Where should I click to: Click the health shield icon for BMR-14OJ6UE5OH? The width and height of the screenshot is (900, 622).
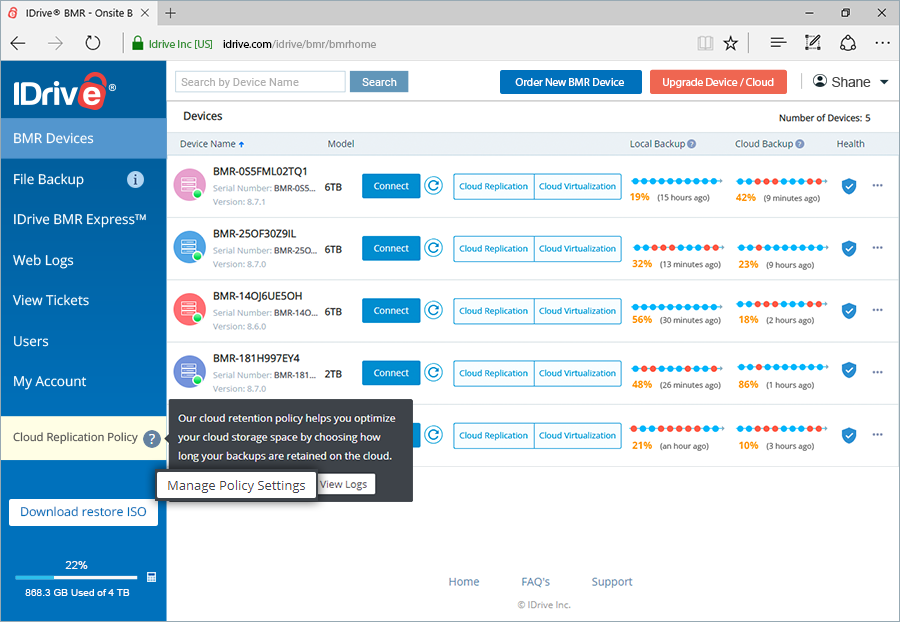click(849, 310)
